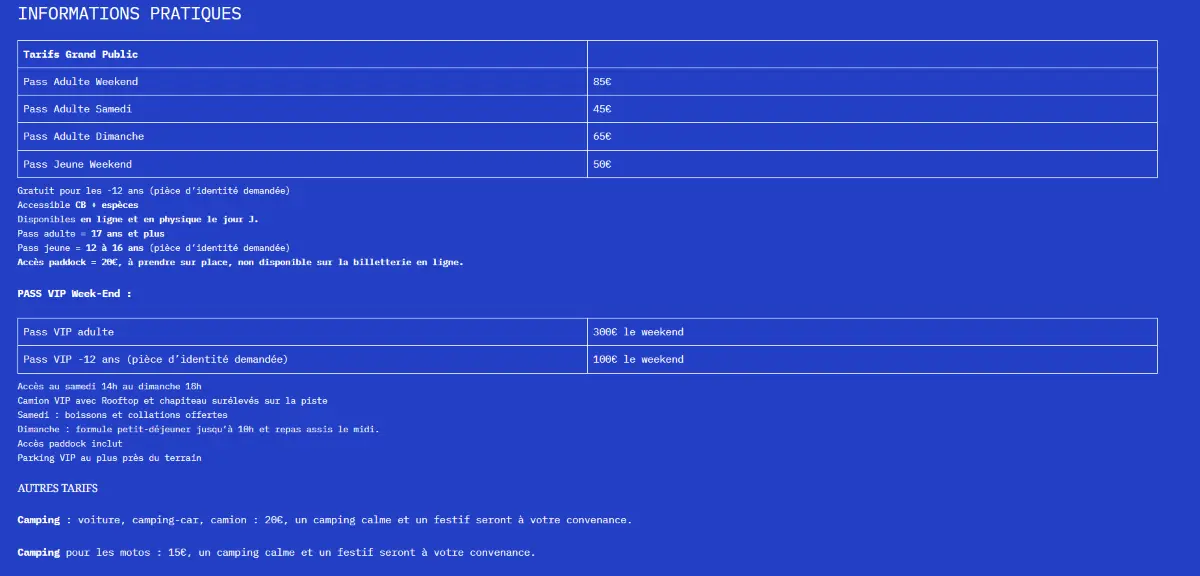Click the 65€ price cell
Screen dimensions: 1200x576
(x=602, y=136)
